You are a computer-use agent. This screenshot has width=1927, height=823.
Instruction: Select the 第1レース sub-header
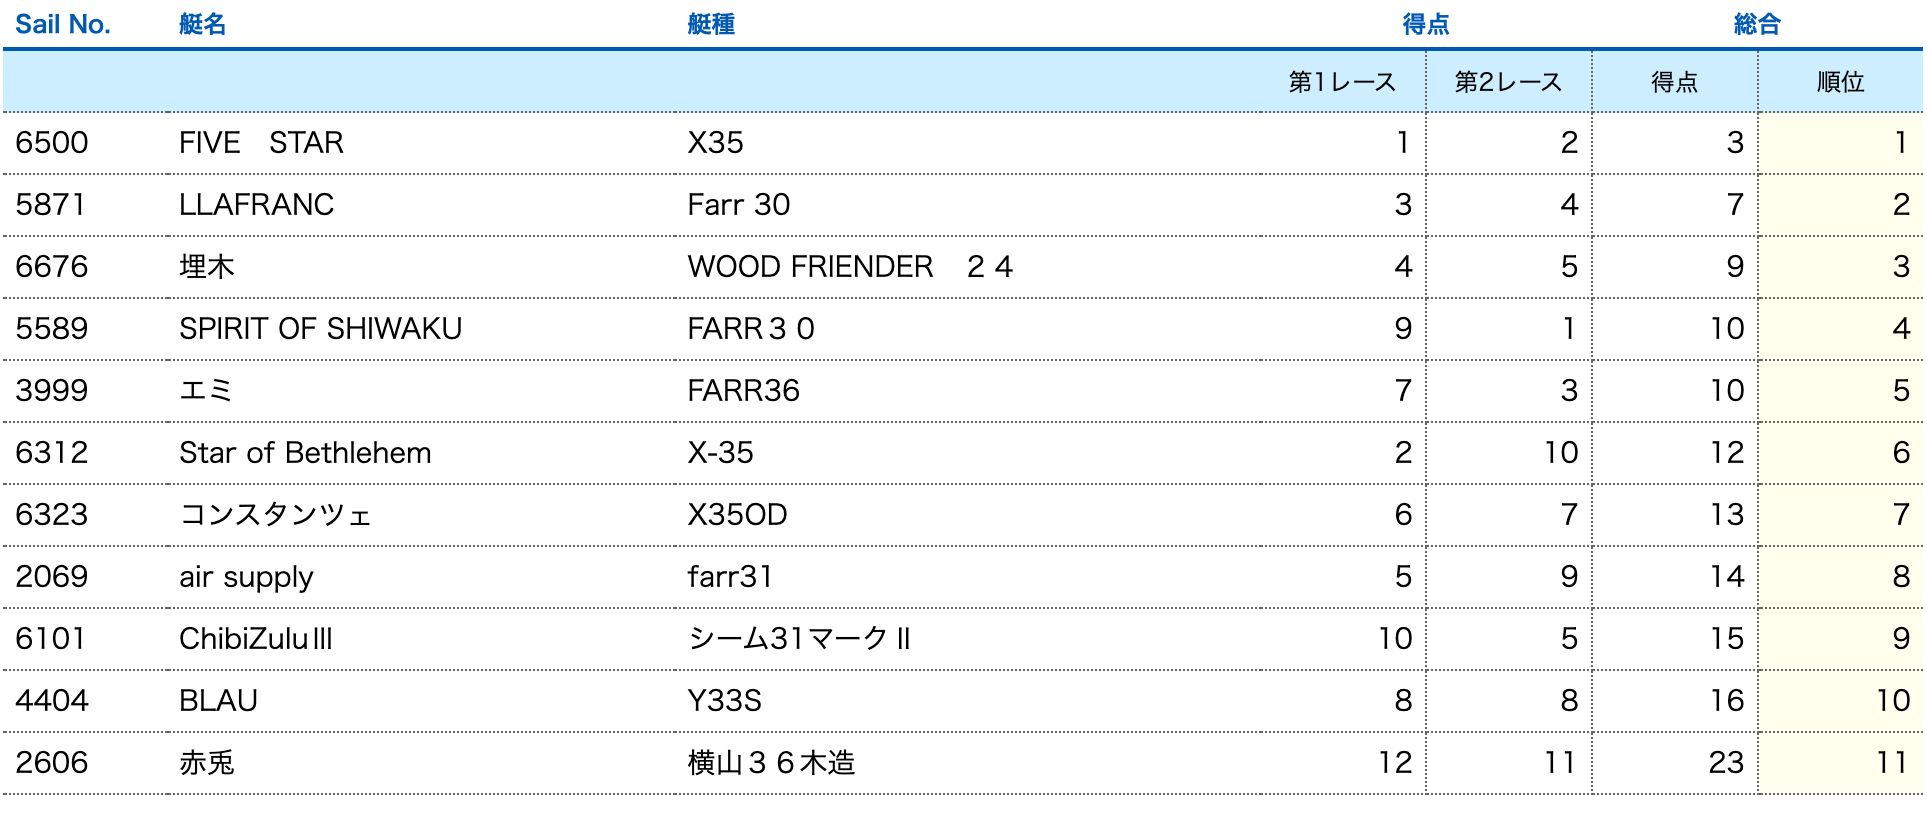(1342, 82)
